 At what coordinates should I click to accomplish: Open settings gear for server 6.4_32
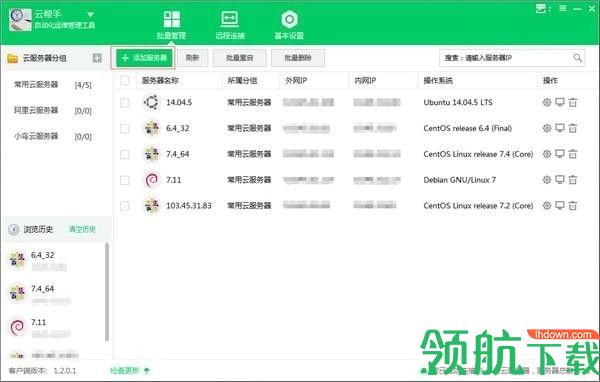pos(547,128)
